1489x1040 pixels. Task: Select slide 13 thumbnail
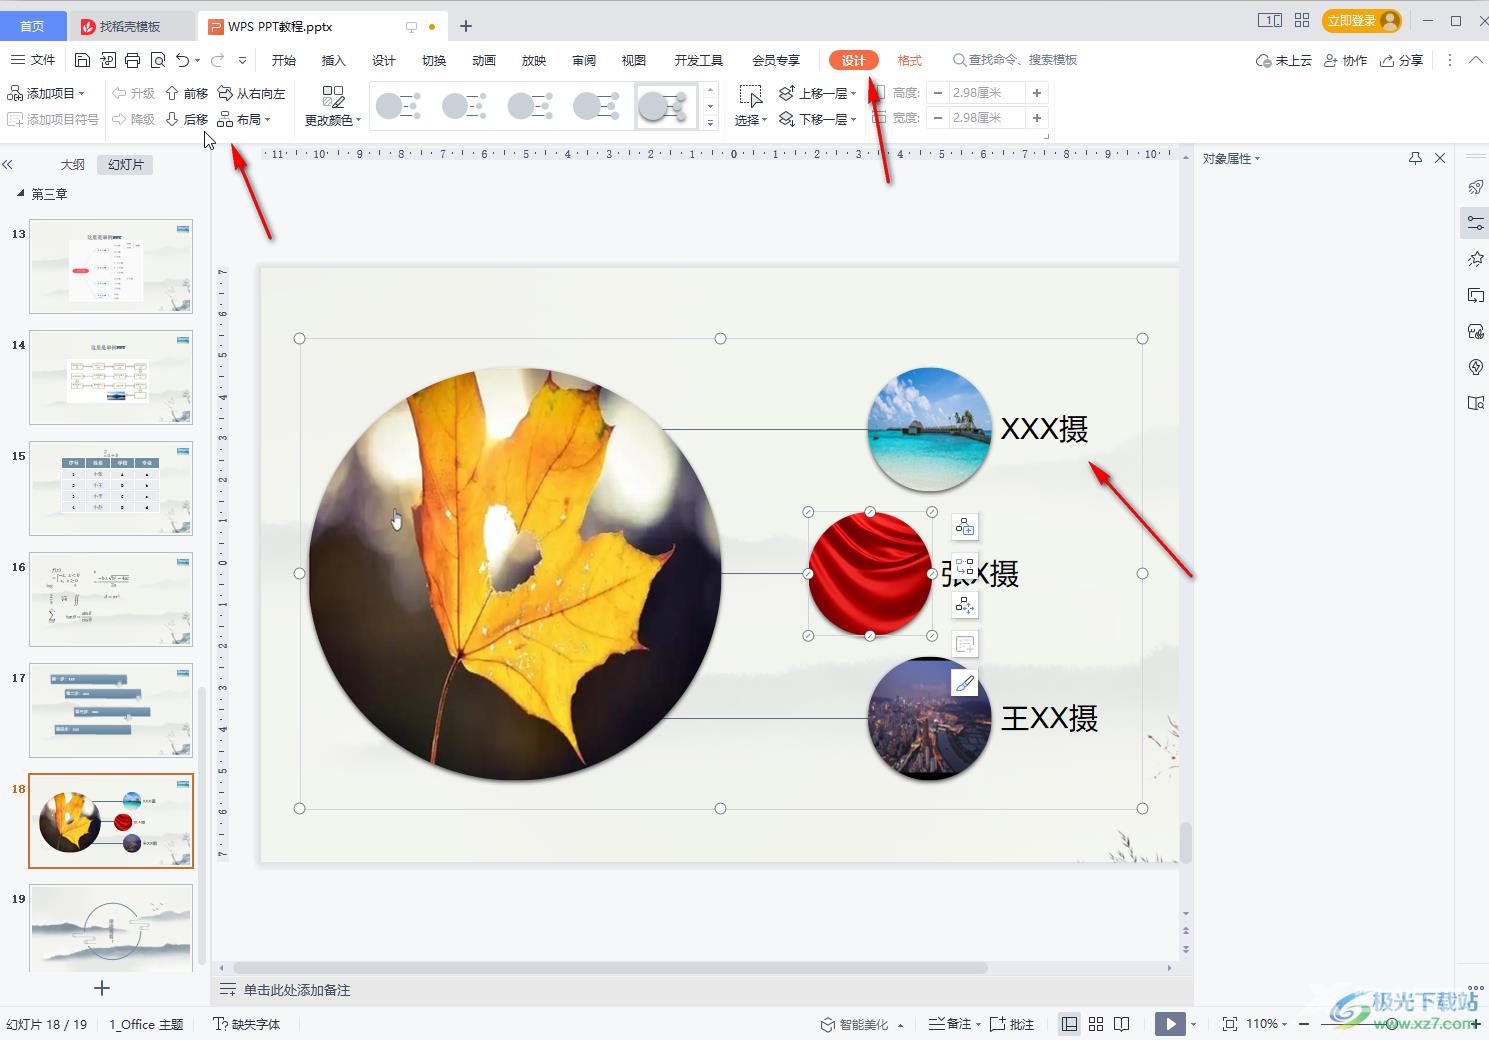point(111,267)
